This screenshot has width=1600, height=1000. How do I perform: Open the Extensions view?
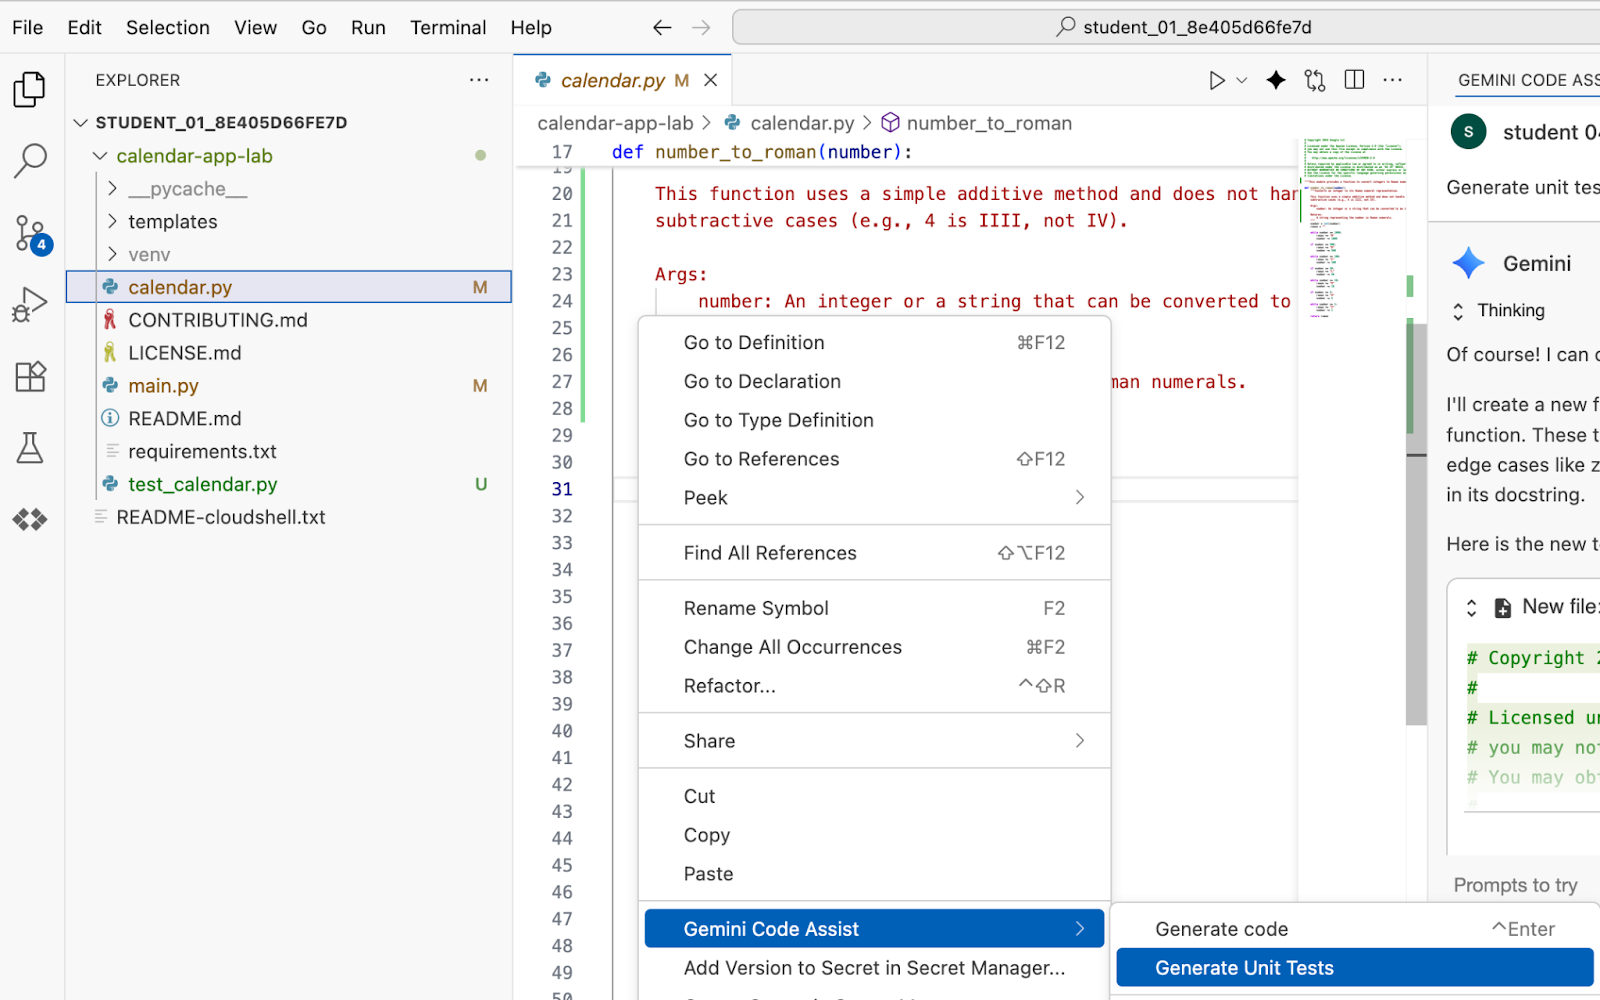click(30, 377)
